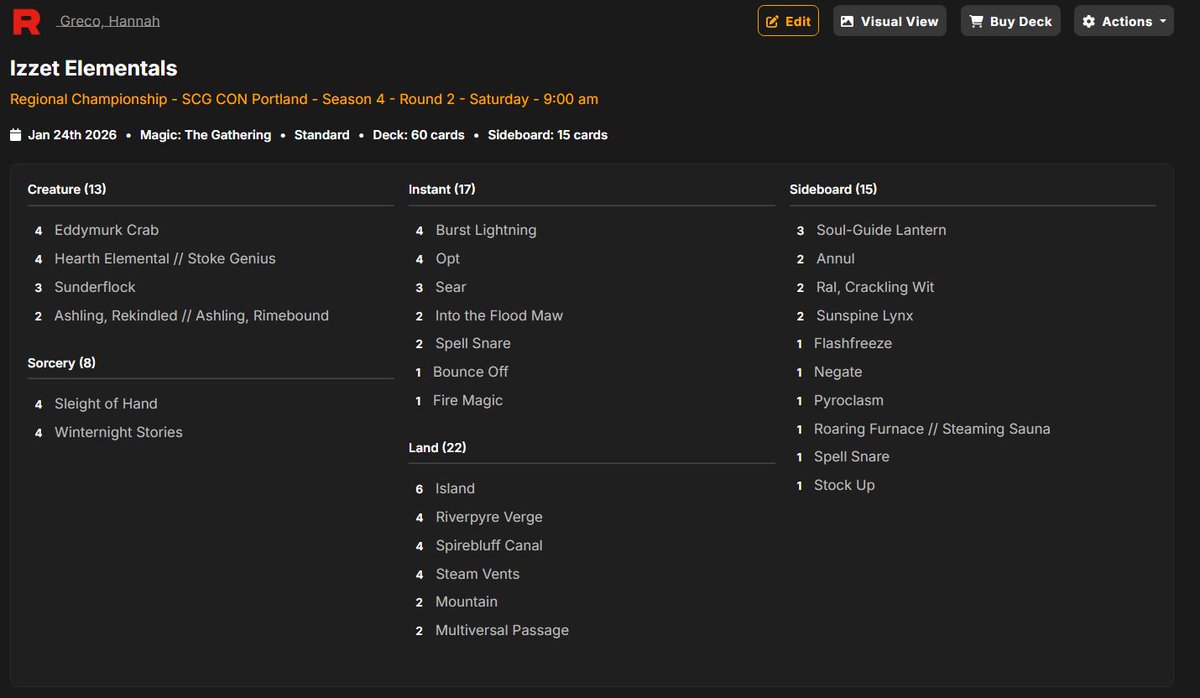Select the Opt card entry
Viewport: 1200px width, 698px height.
click(448, 258)
